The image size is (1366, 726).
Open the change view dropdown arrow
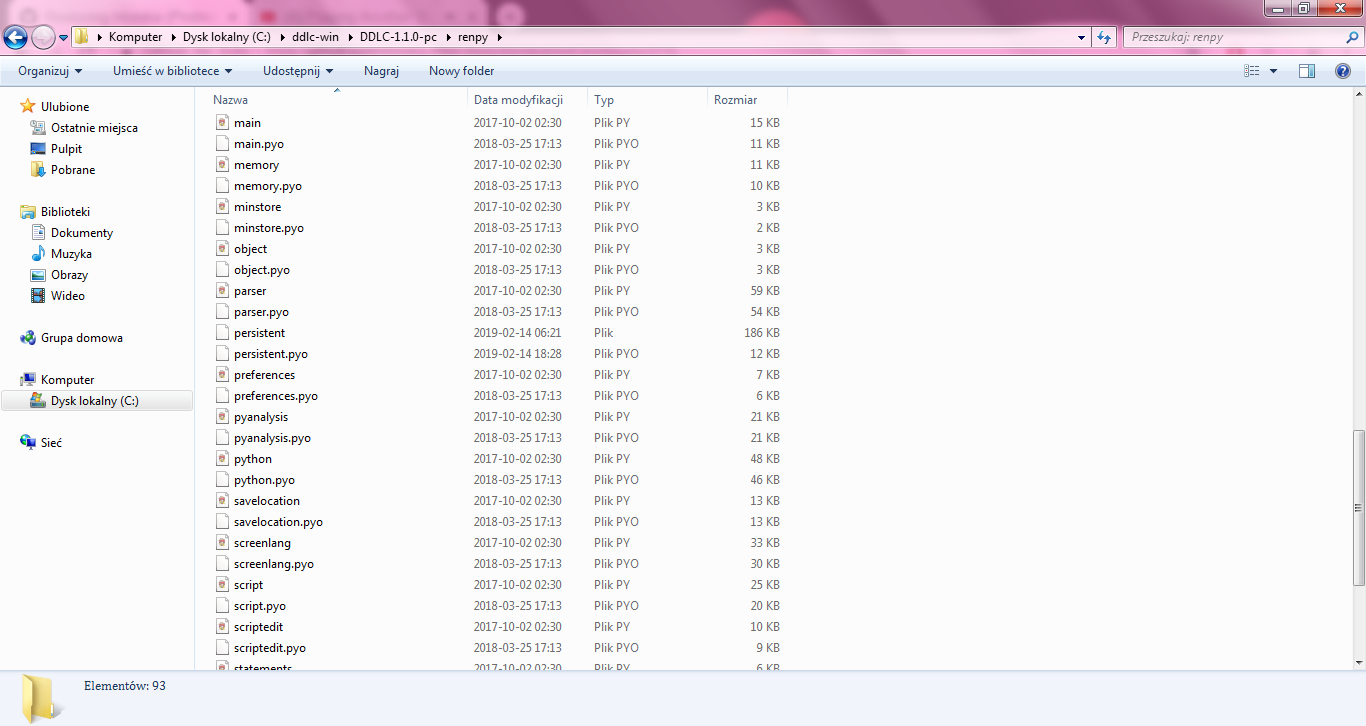[x=1273, y=70]
